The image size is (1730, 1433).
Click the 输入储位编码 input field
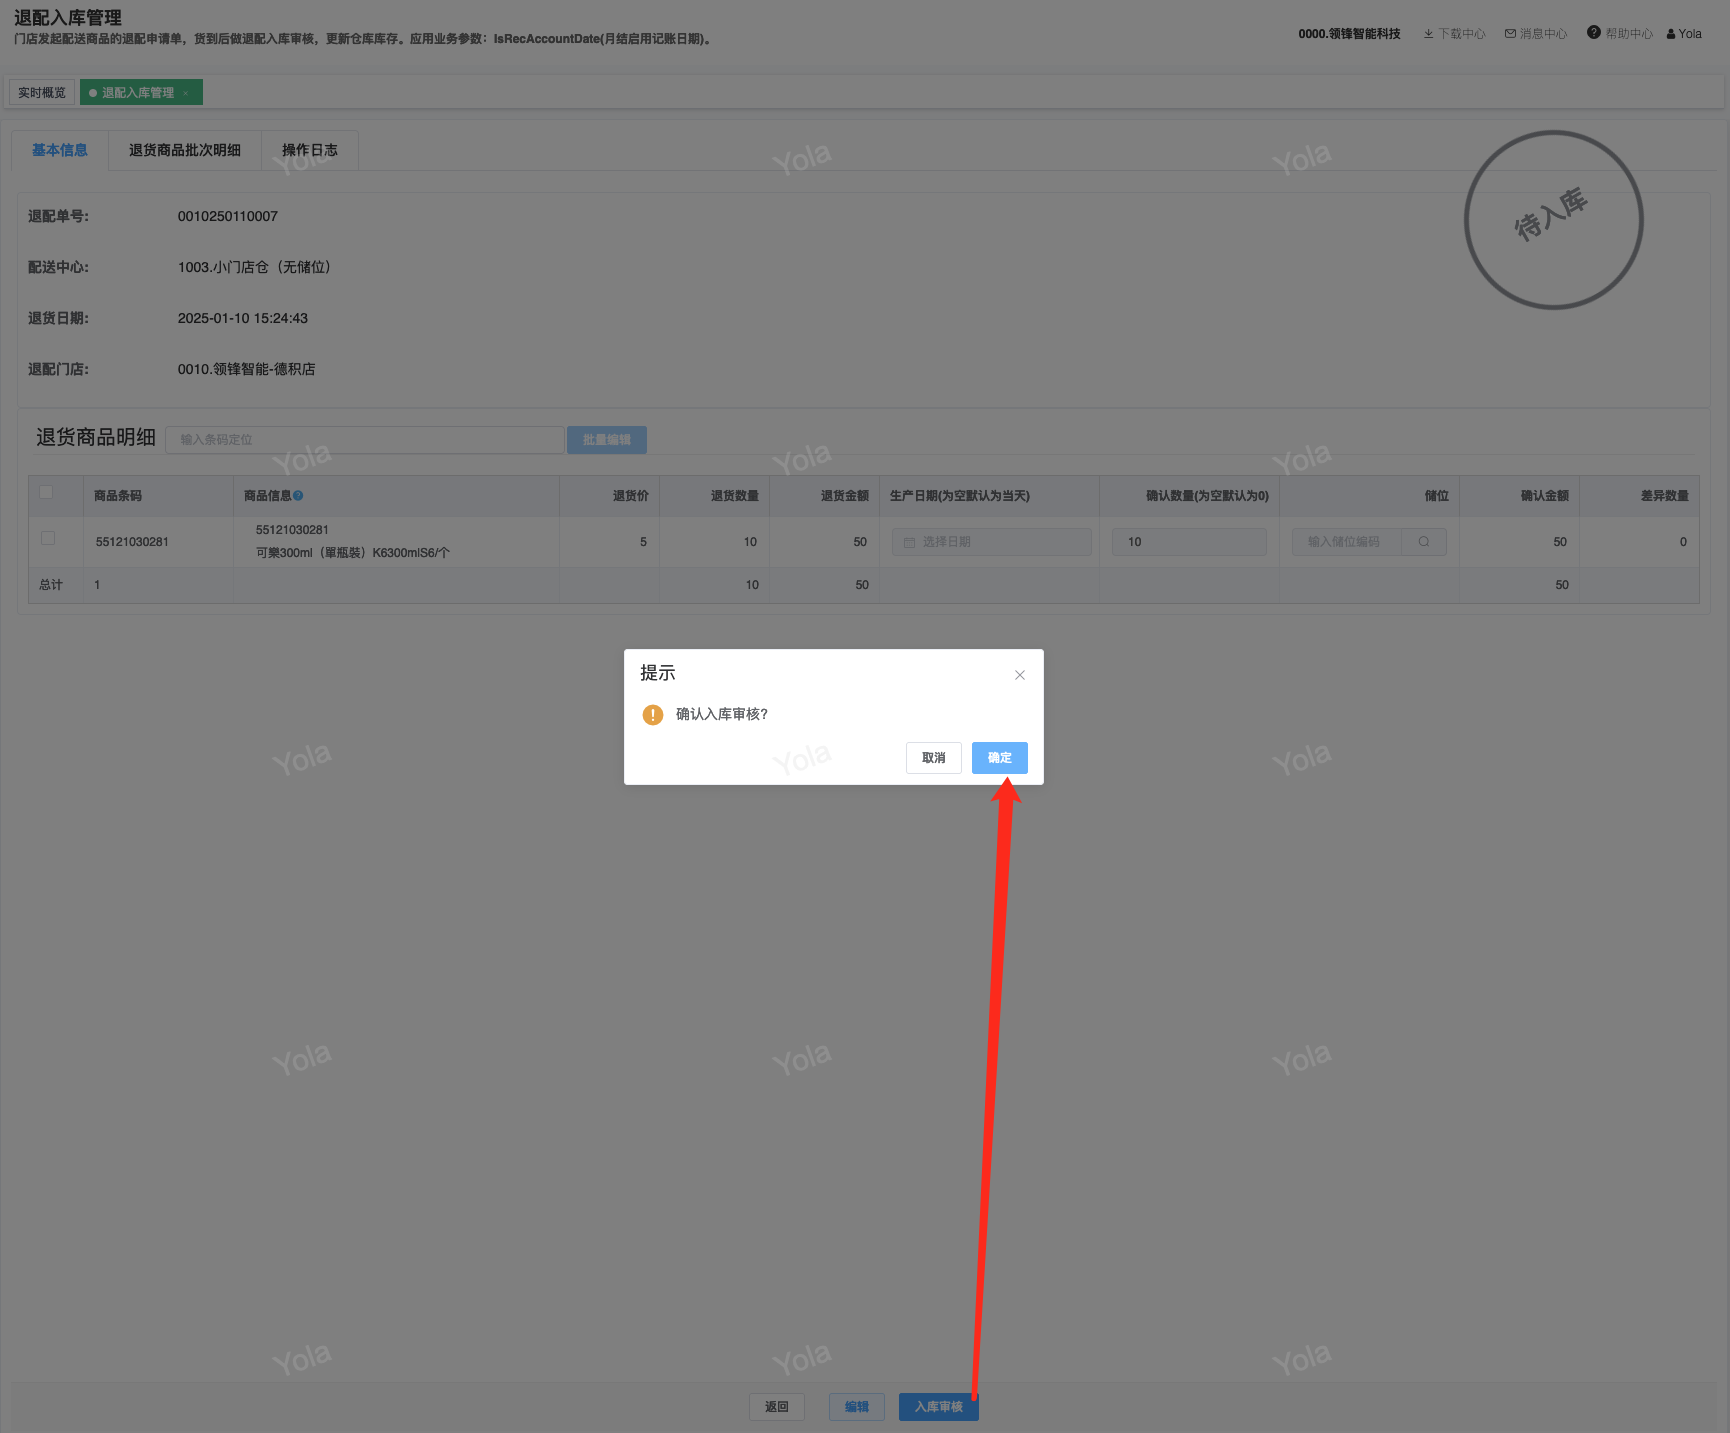(1347, 542)
